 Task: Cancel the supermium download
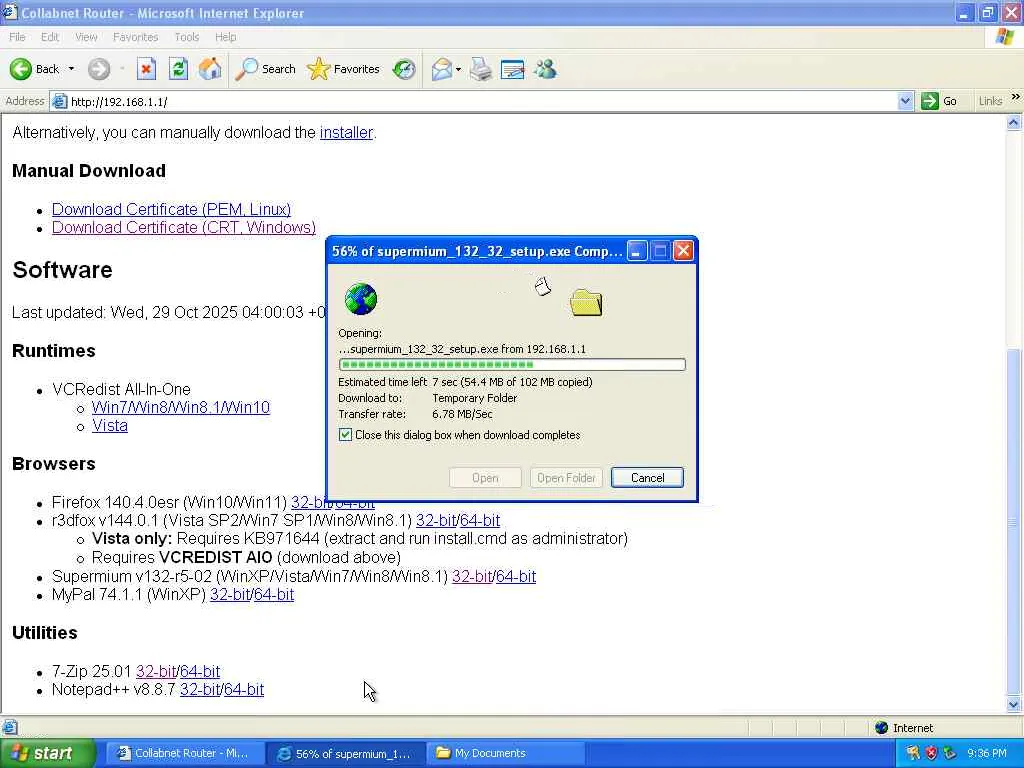[647, 477]
